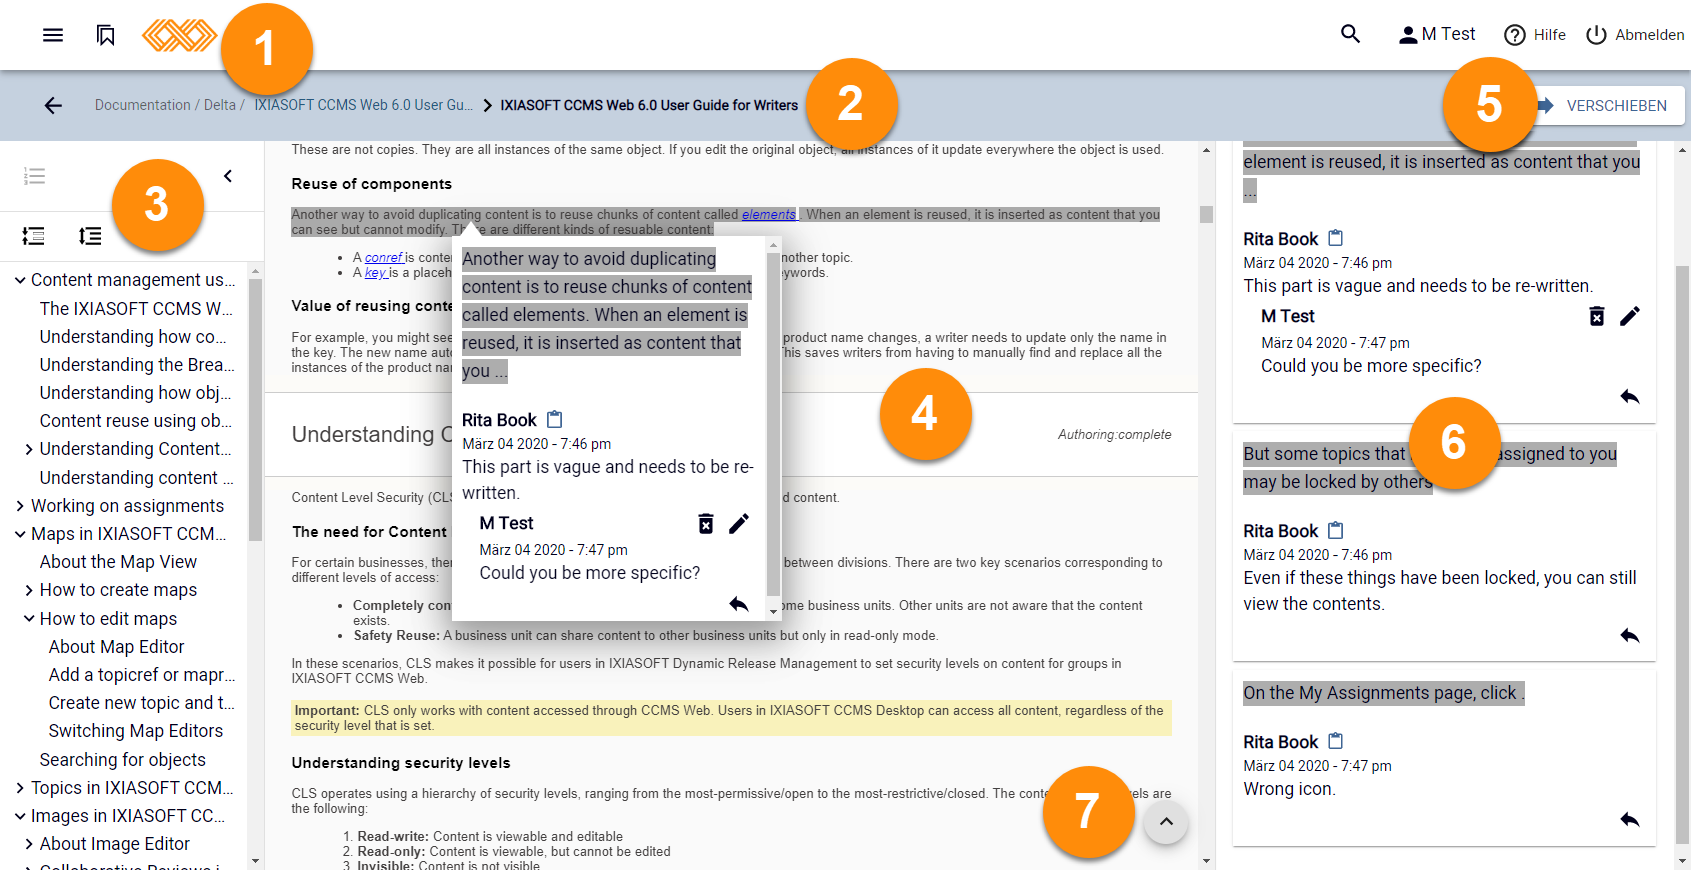Click Abmelden to log out
The width and height of the screenshot is (1691, 870).
click(1635, 35)
